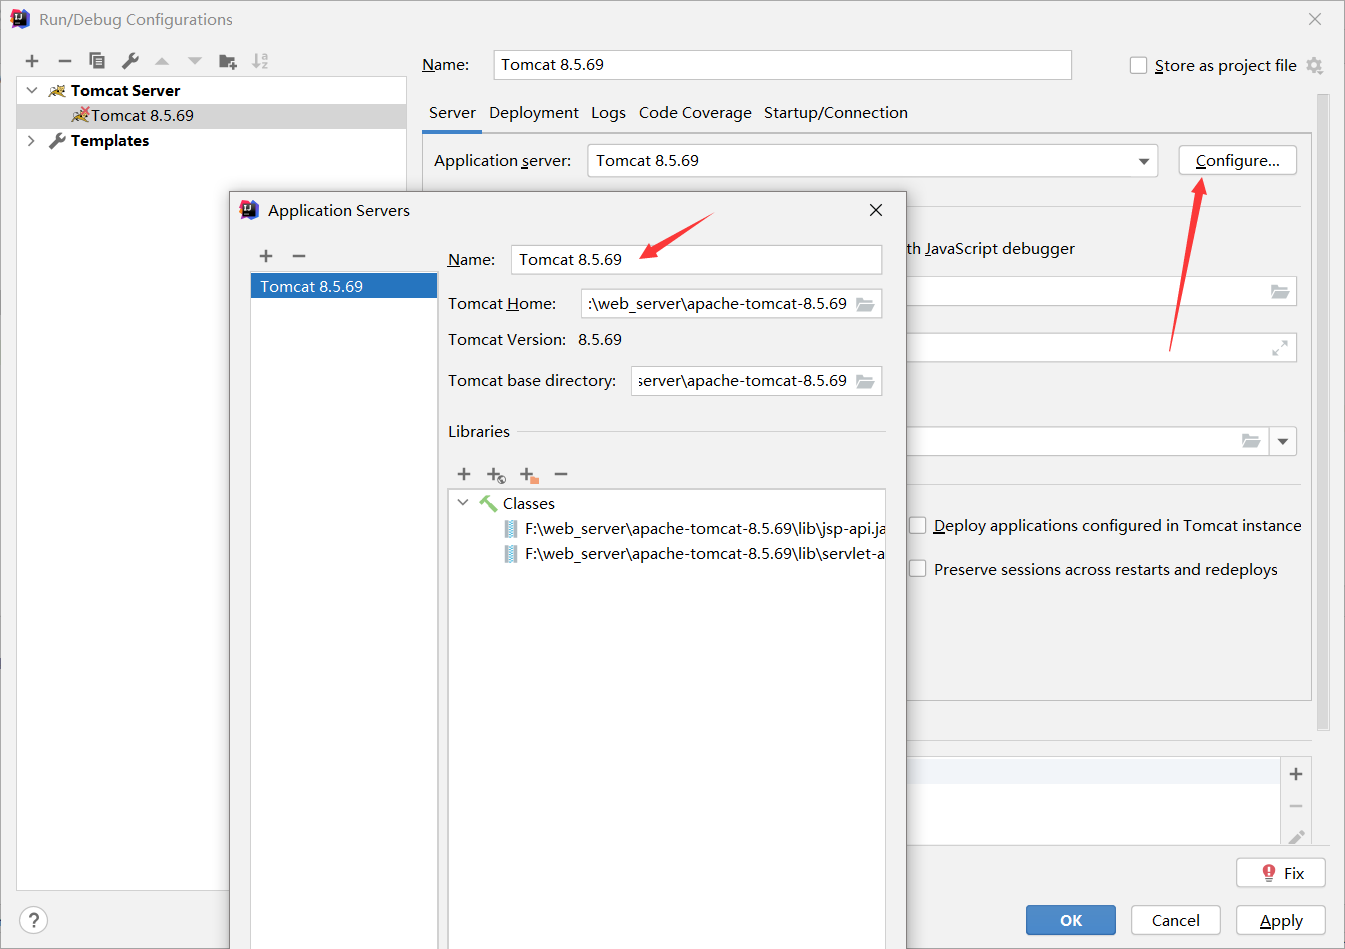The height and width of the screenshot is (949, 1345).
Task: Add new run configuration with plus icon
Action: 32,61
